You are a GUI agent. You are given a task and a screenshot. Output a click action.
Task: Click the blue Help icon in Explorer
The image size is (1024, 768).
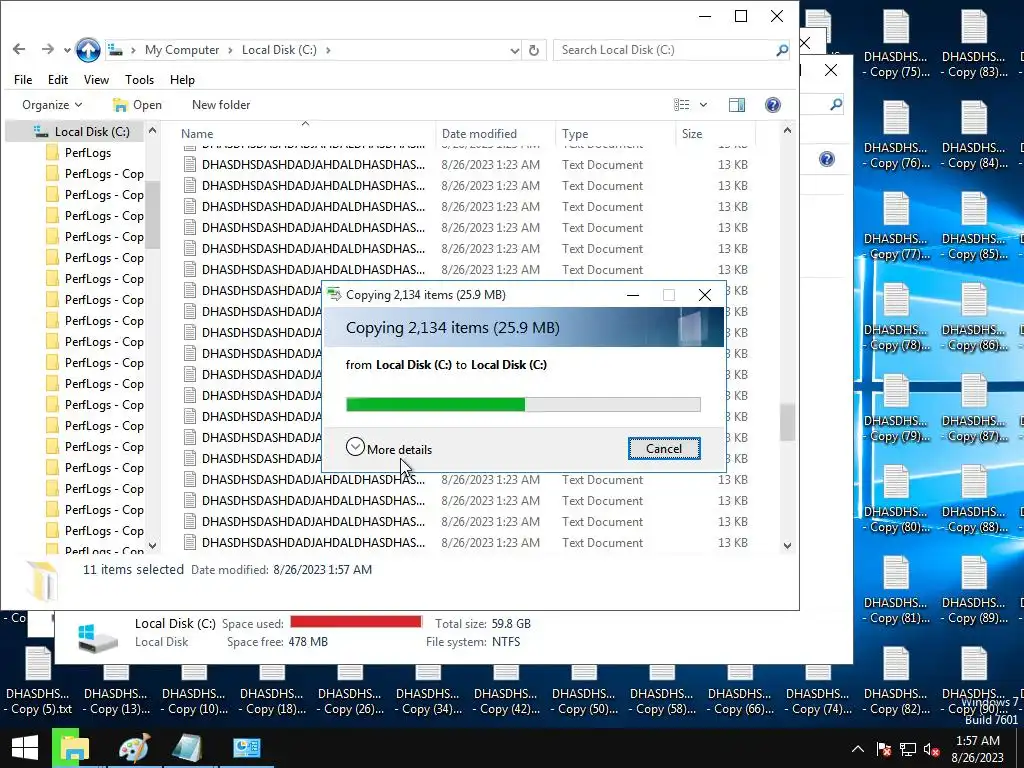tap(773, 104)
